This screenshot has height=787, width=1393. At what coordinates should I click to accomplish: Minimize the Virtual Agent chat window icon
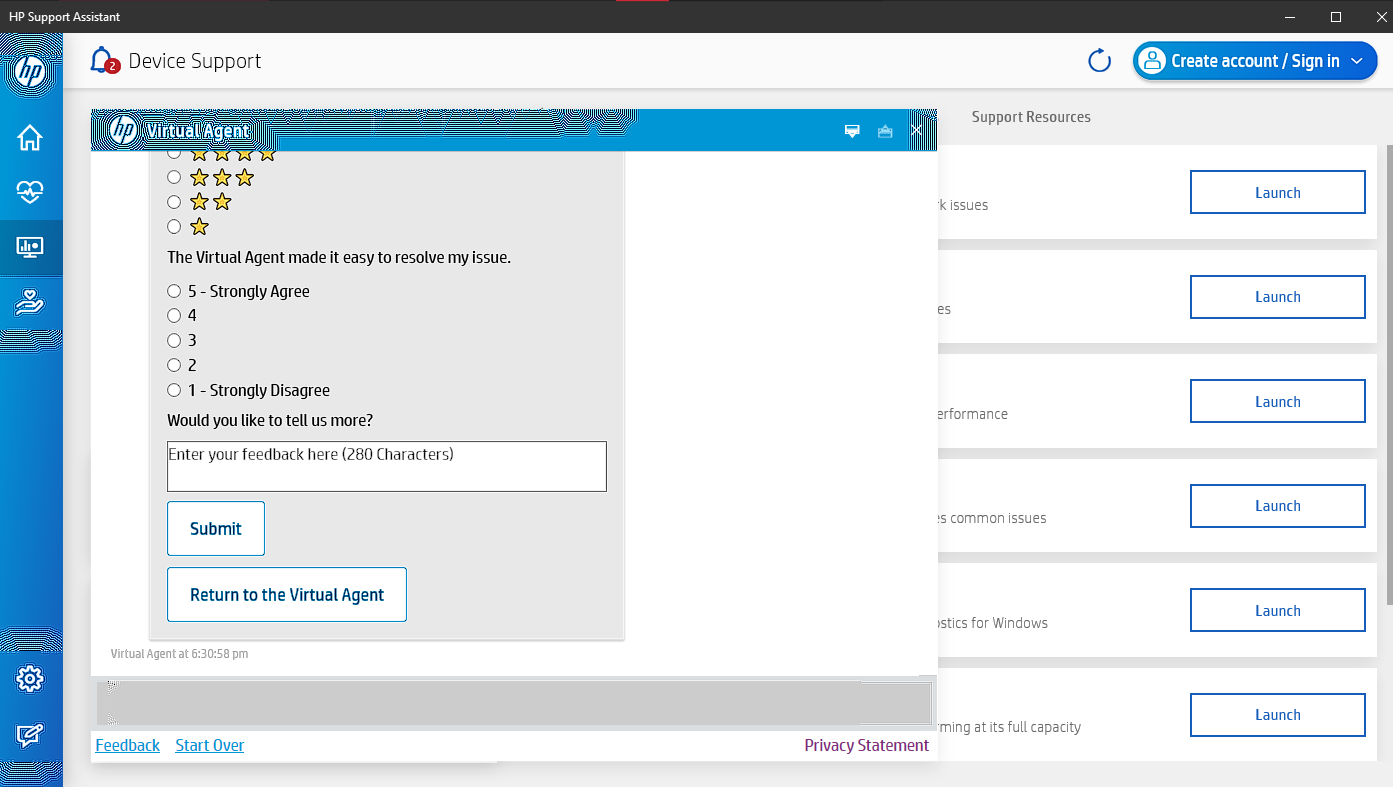pyautogui.click(x=852, y=131)
